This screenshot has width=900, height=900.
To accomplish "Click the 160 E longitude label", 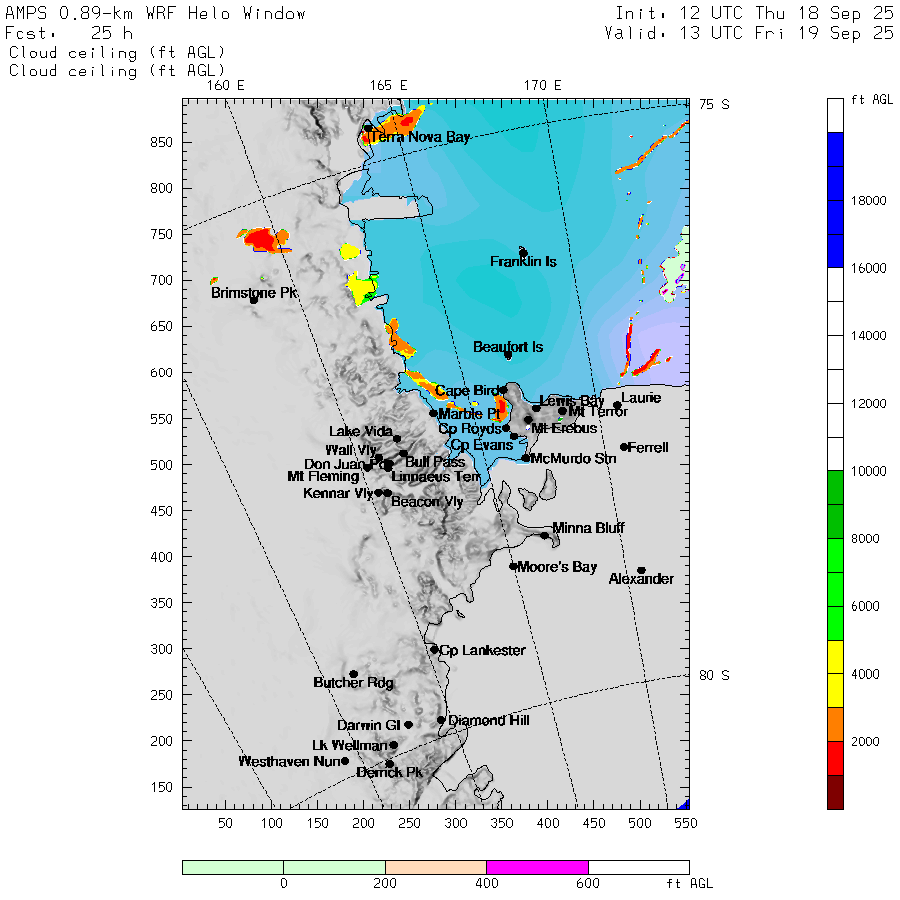I will [x=226, y=86].
